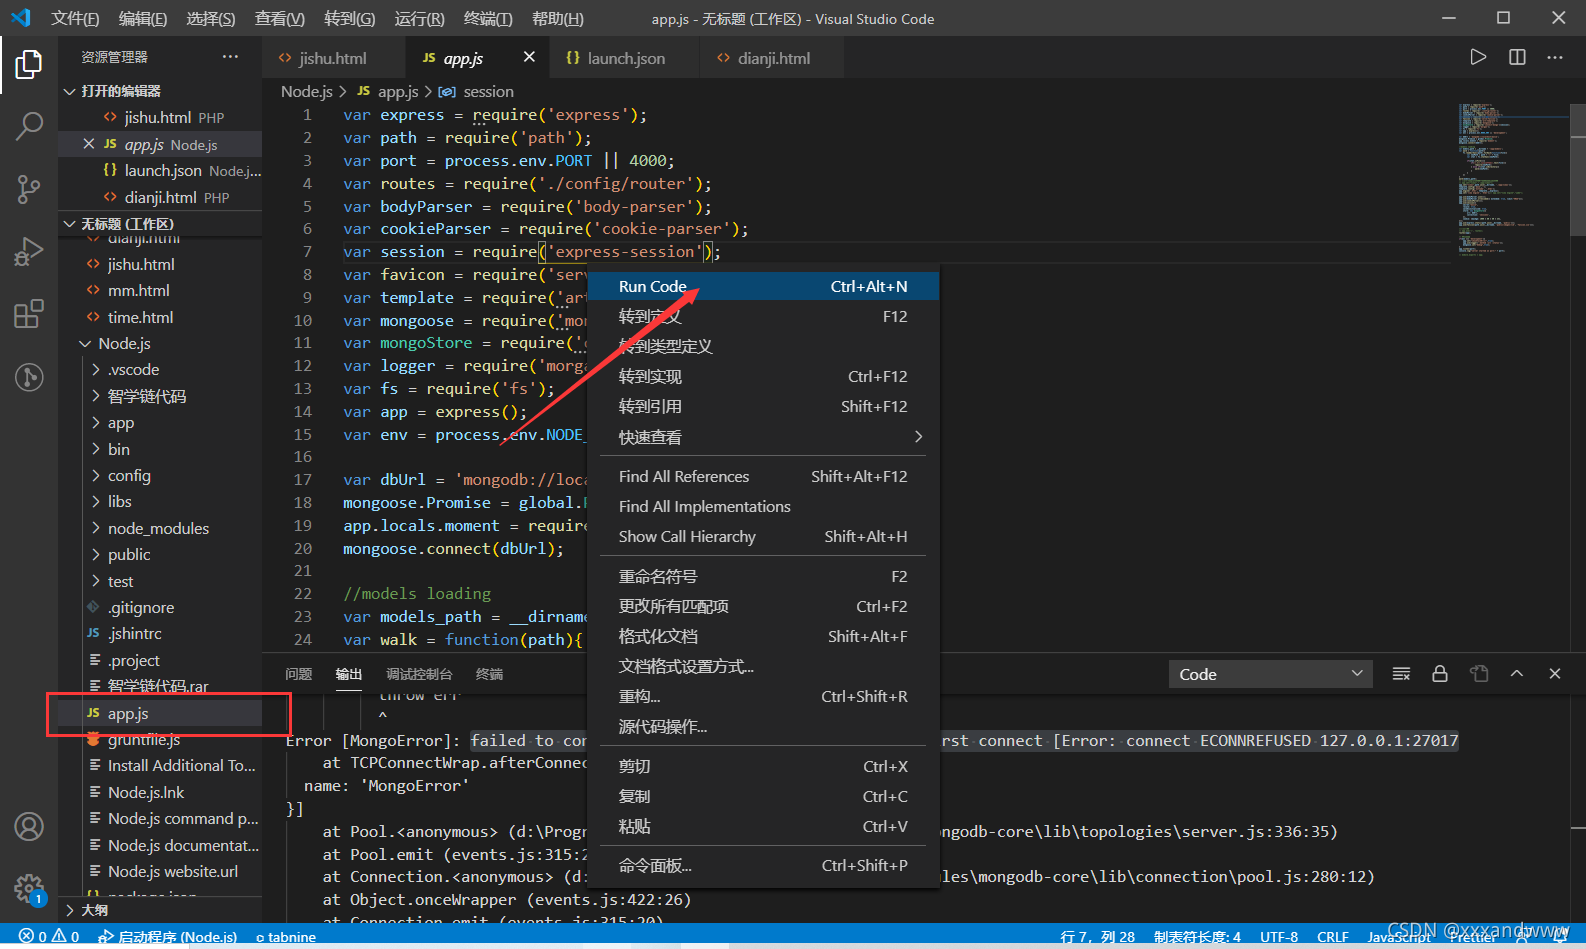Choose Rename Symbol entry with F2 shortcut
This screenshot has height=949, width=1586.
click(763, 576)
